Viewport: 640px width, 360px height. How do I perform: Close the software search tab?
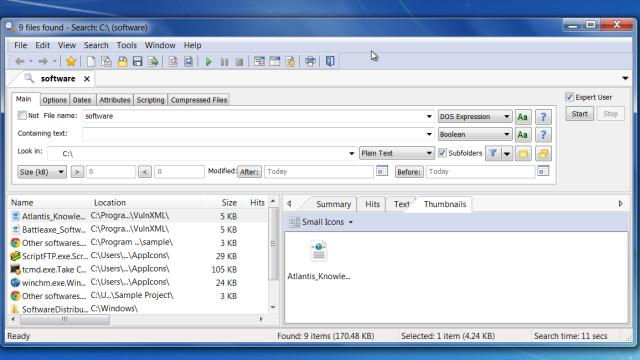87,79
